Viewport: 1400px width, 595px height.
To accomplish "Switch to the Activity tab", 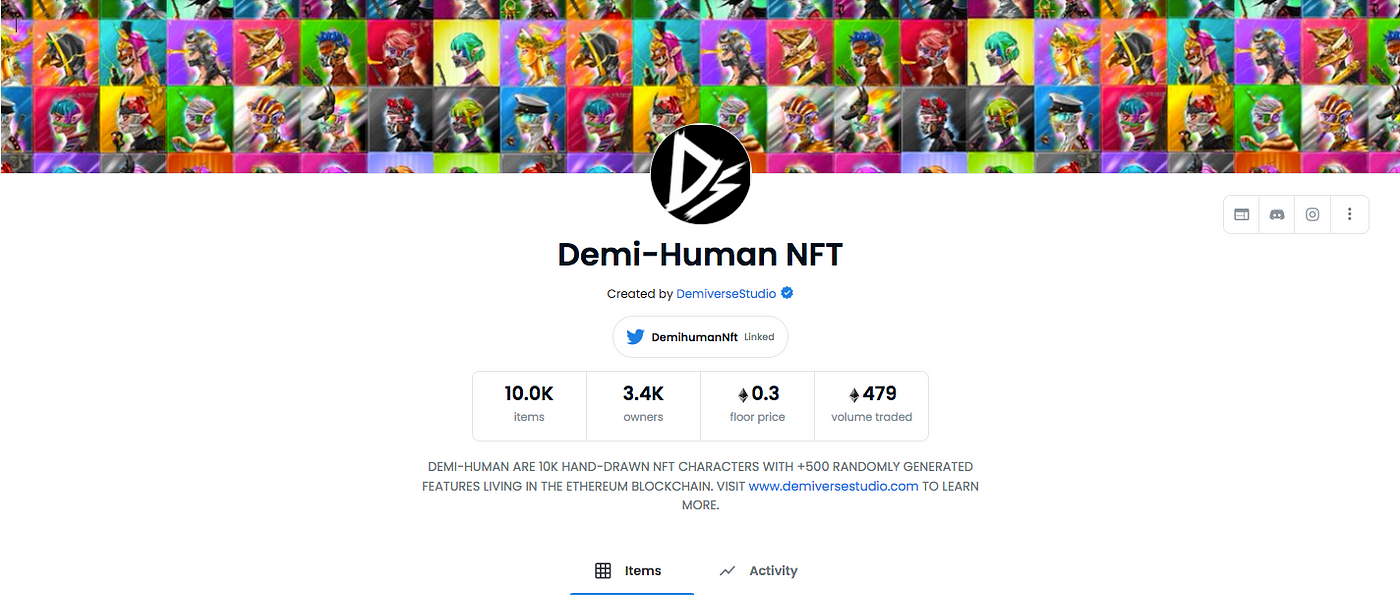I will pos(759,571).
